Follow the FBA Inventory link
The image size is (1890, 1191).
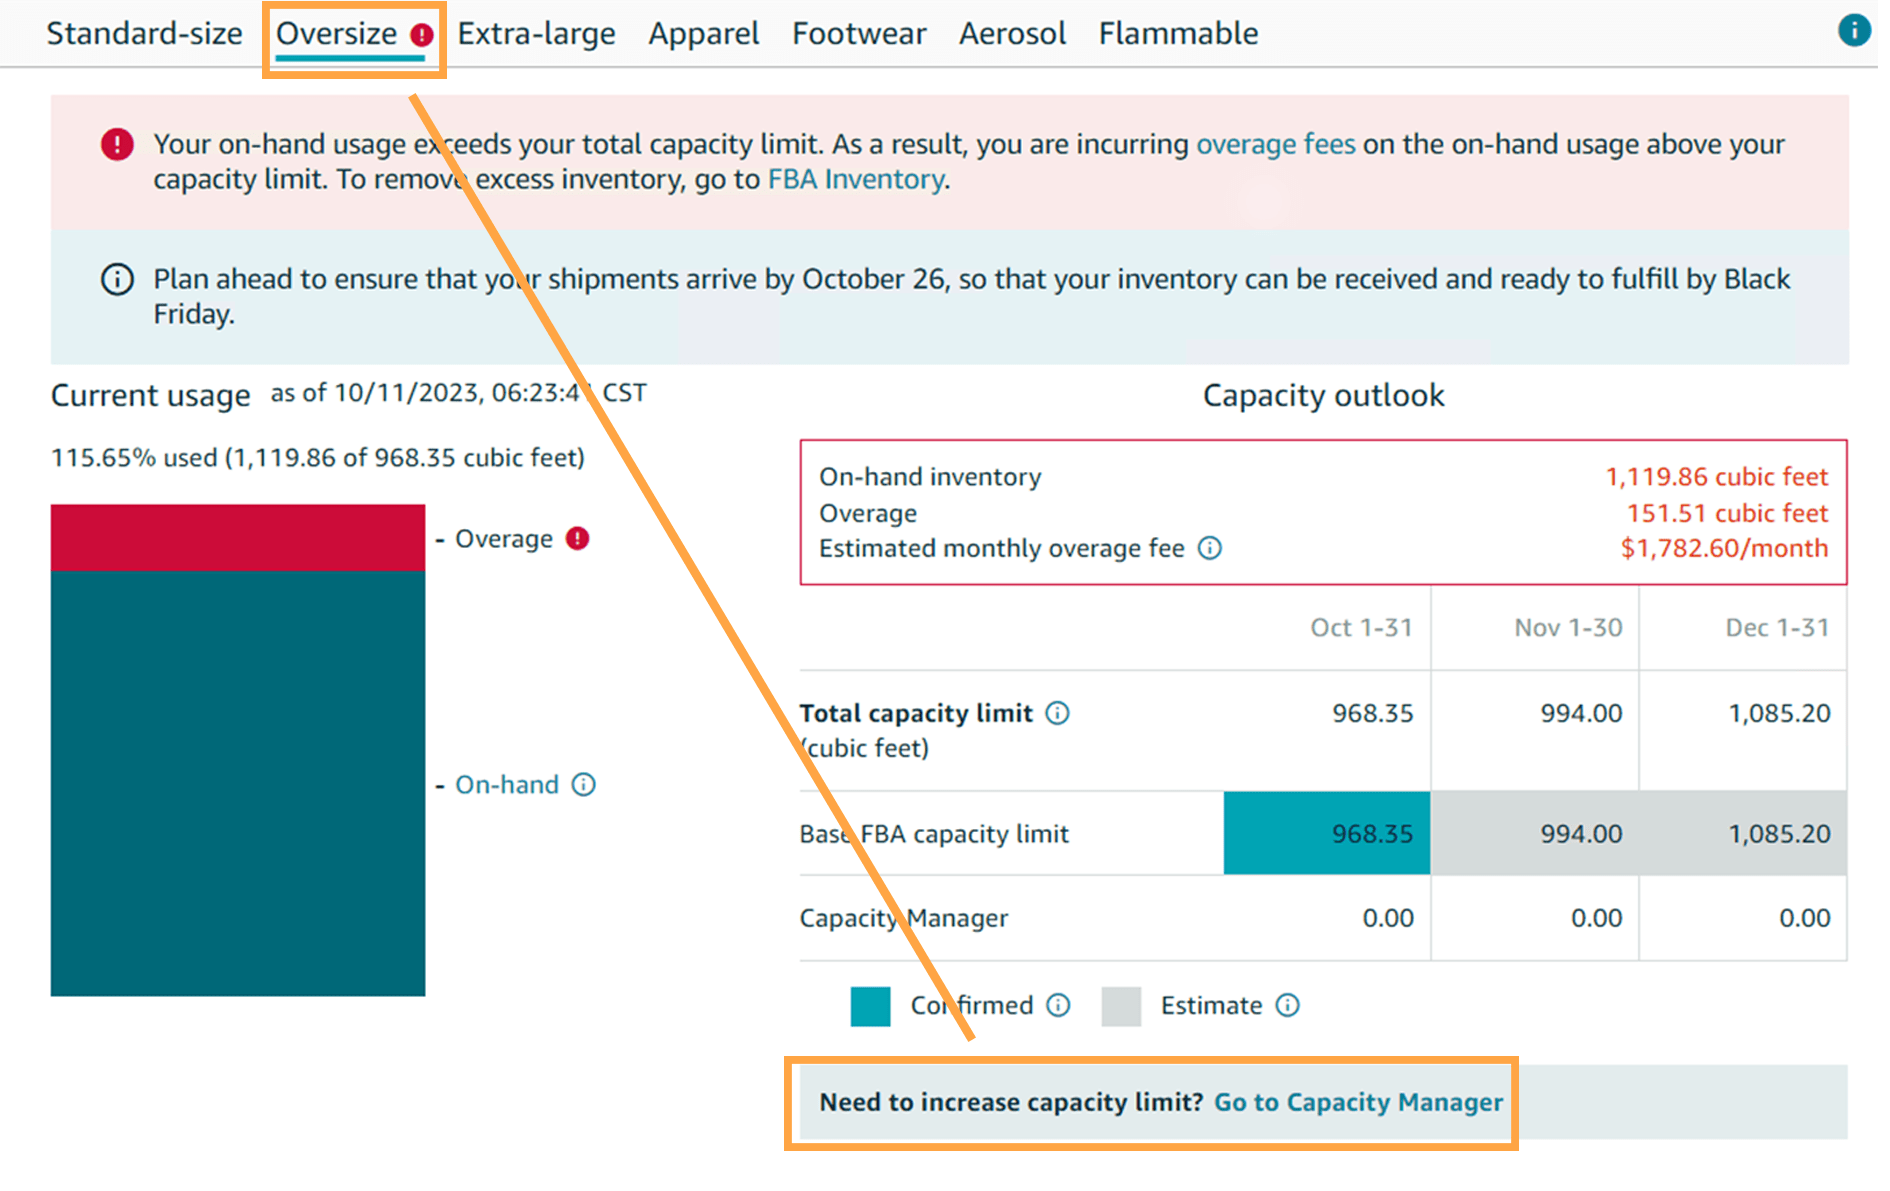tap(855, 180)
